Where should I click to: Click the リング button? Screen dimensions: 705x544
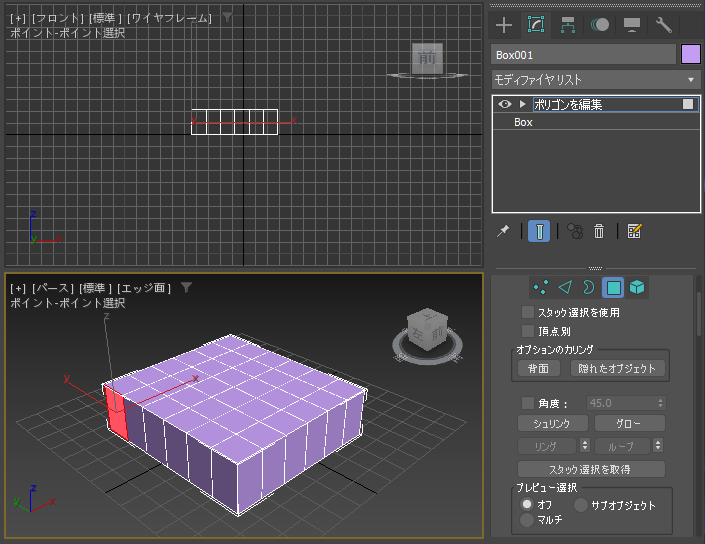[546, 446]
